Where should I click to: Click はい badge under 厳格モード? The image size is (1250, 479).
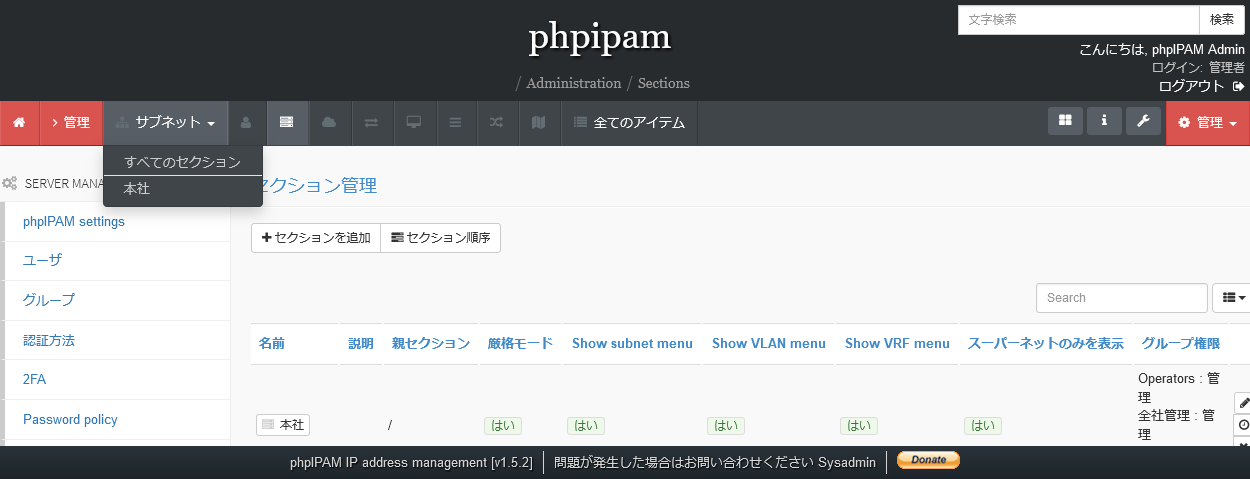click(503, 425)
